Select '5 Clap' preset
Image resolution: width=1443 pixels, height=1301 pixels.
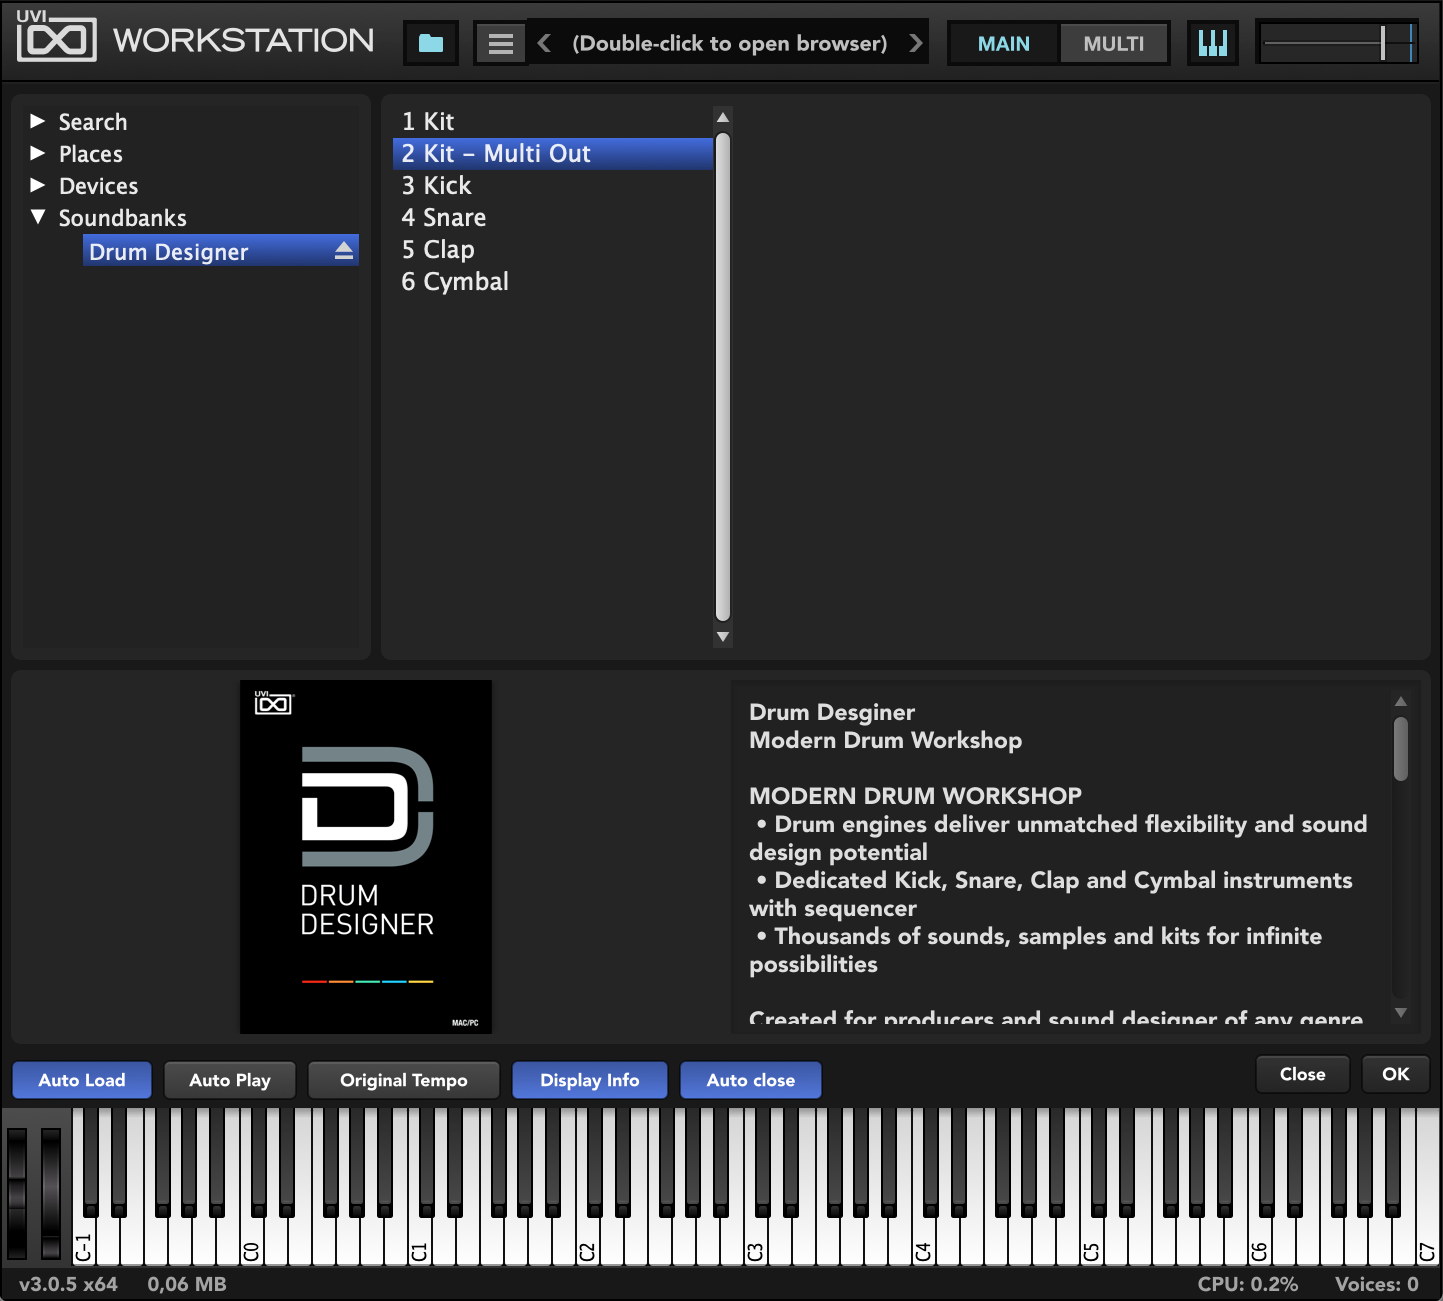[x=553, y=249]
